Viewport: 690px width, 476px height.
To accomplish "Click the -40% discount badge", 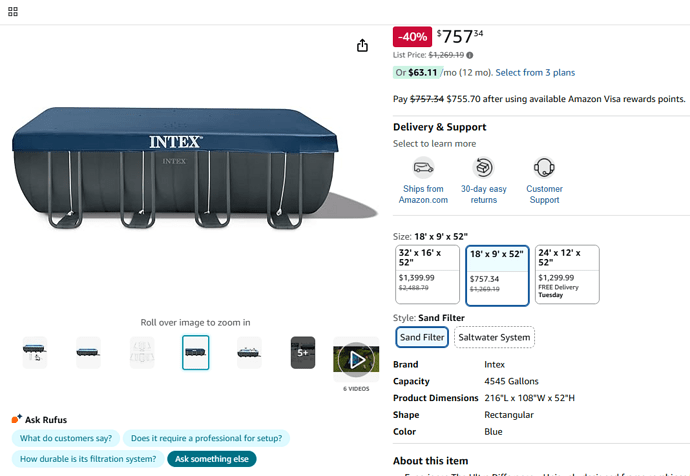I will [412, 37].
